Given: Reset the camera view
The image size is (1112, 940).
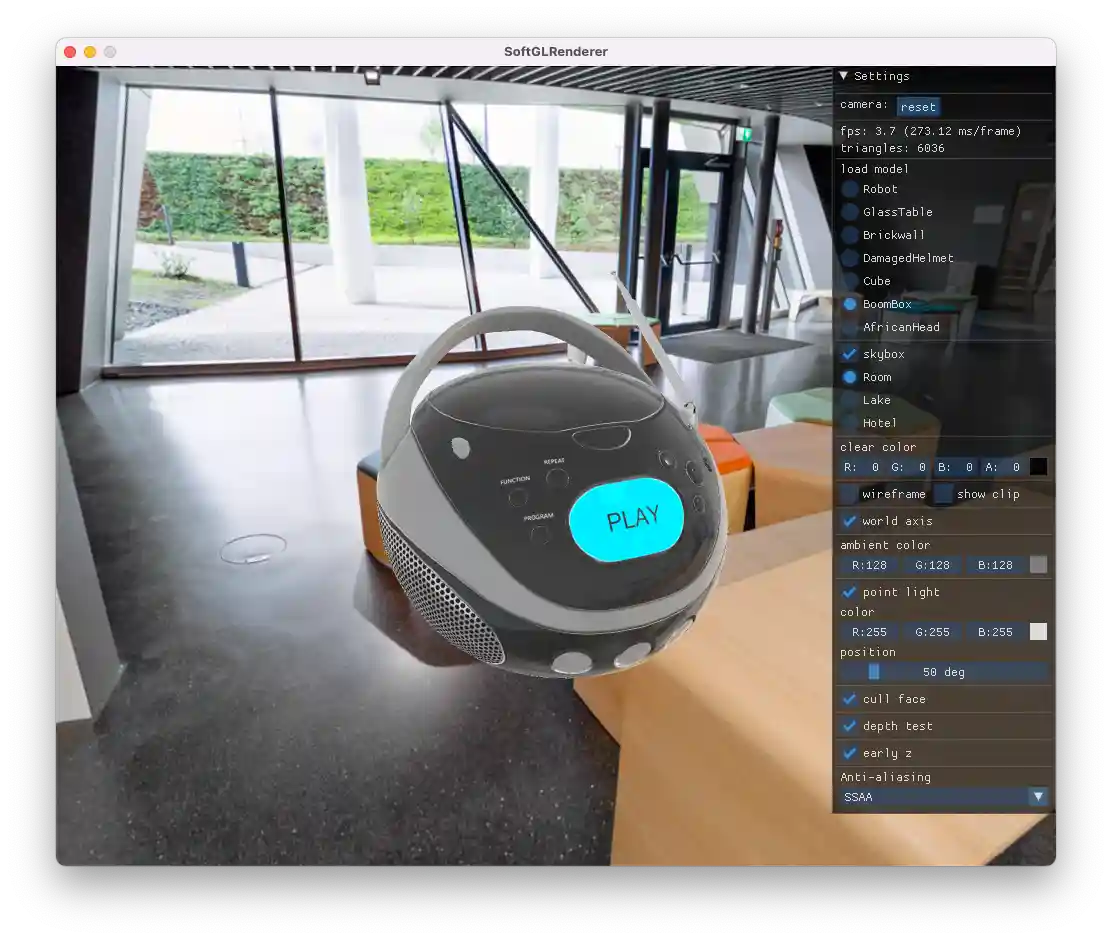Looking at the screenshot, I should [x=918, y=106].
